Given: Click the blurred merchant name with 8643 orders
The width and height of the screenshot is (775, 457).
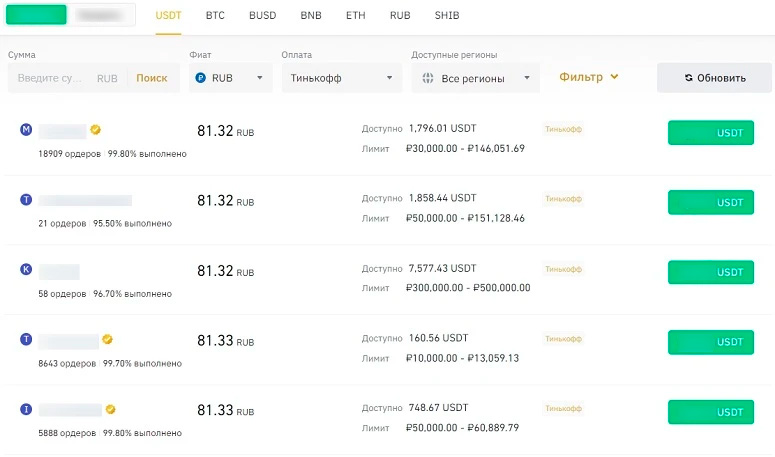Looking at the screenshot, I should coord(69,341).
